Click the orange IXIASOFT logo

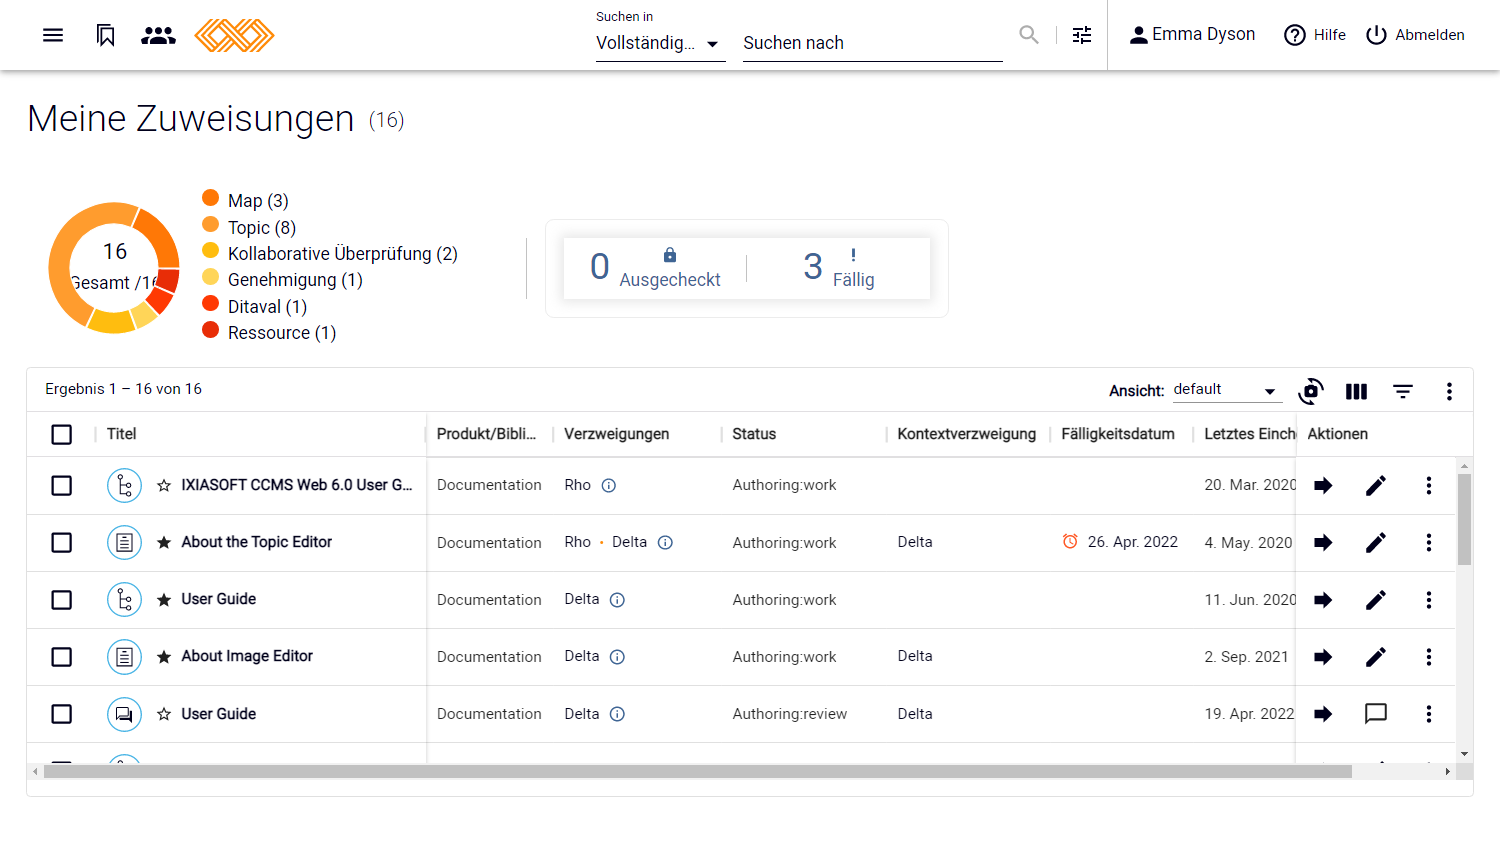234,35
